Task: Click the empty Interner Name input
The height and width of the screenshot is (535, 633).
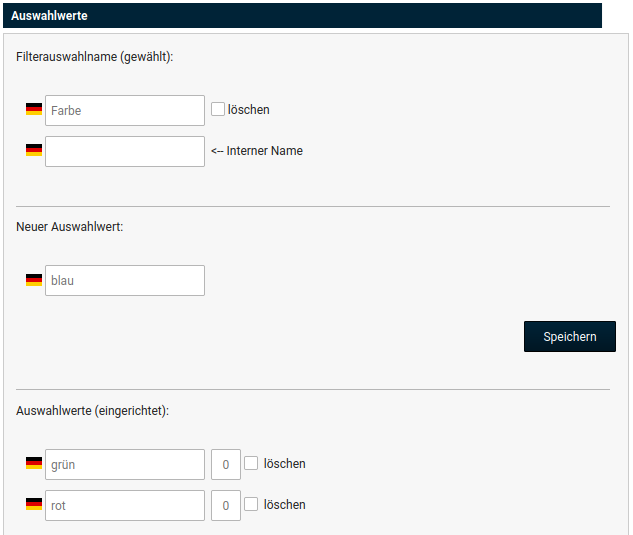Action: [x=125, y=152]
